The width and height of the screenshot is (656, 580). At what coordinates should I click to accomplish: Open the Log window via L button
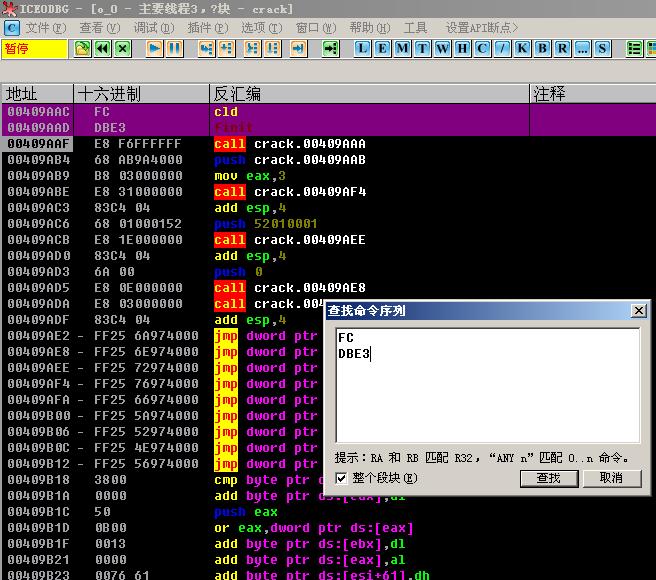click(362, 49)
